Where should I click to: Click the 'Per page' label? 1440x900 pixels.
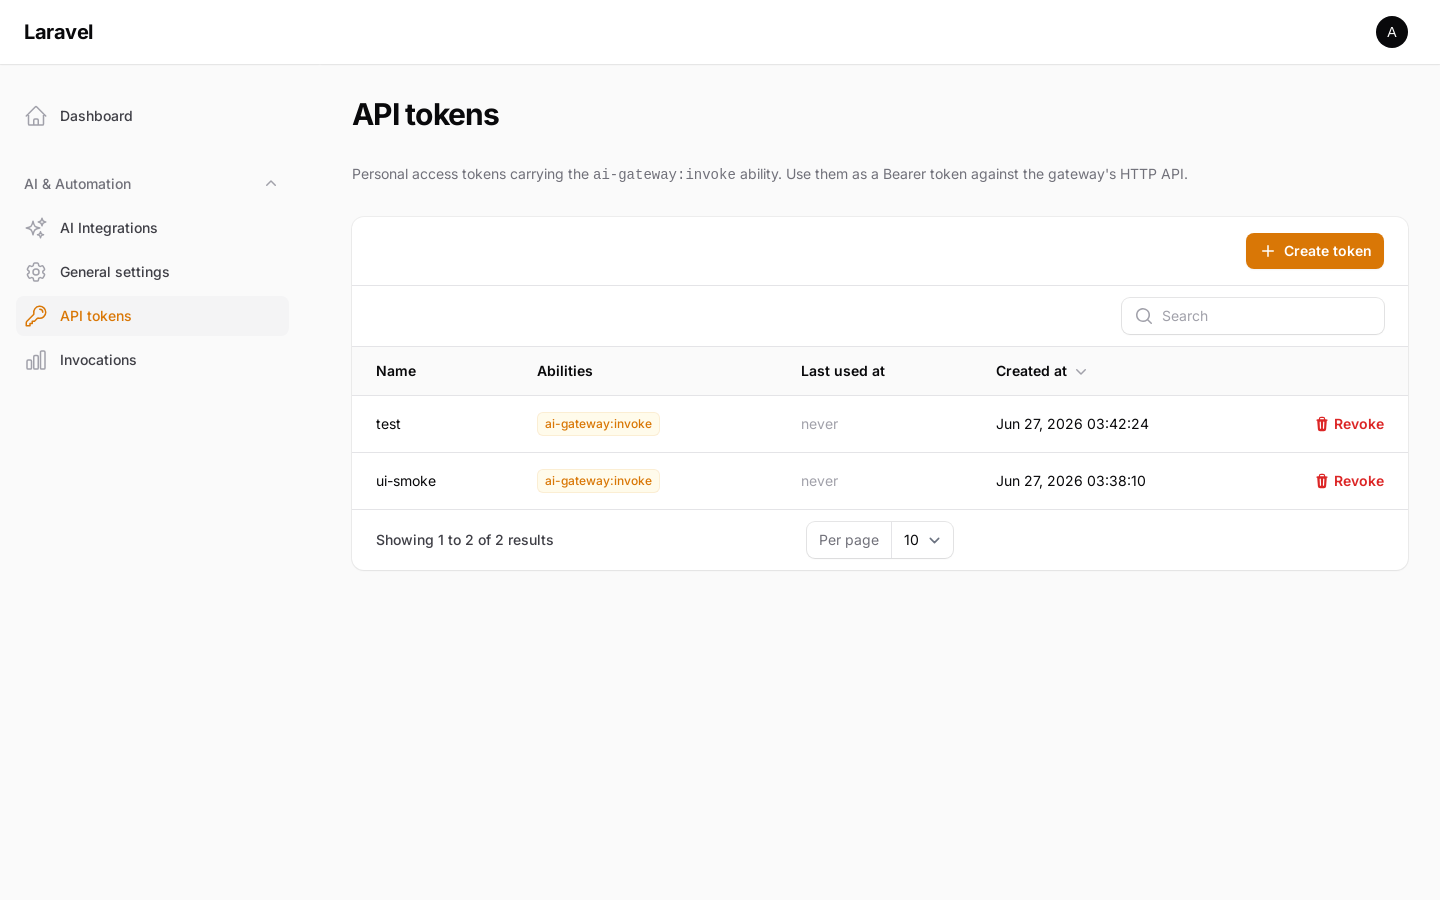point(849,540)
